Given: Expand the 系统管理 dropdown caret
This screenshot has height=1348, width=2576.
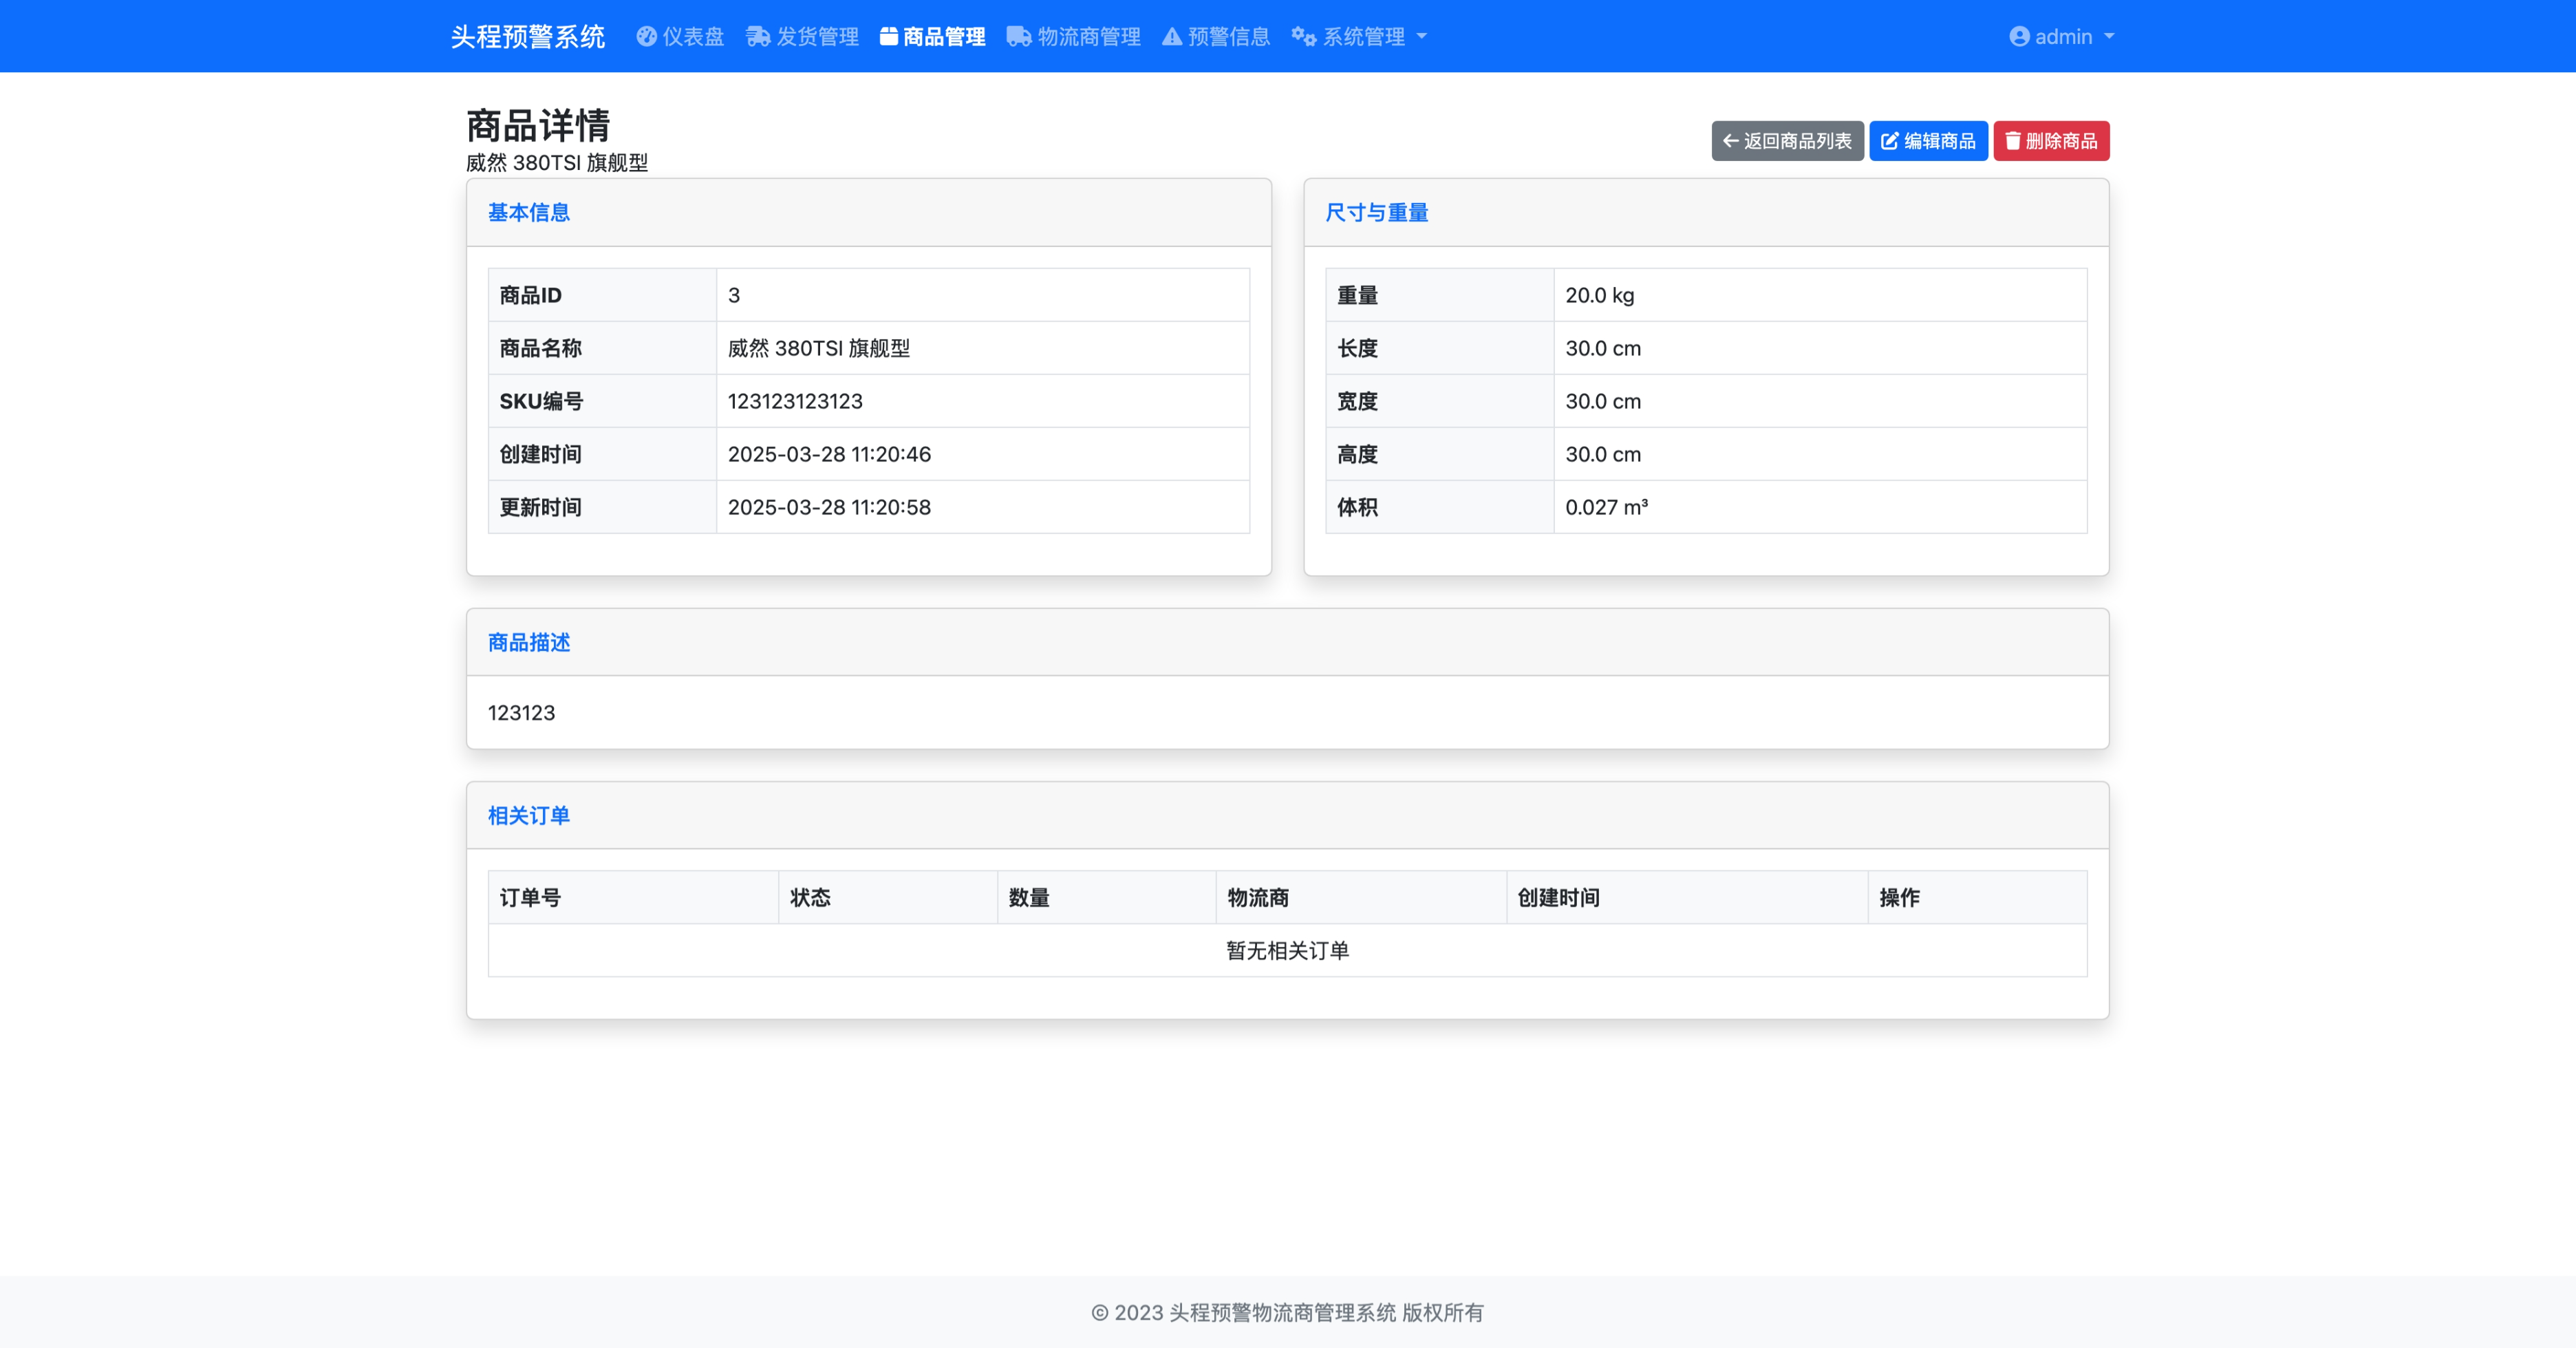Looking at the screenshot, I should 1422,37.
